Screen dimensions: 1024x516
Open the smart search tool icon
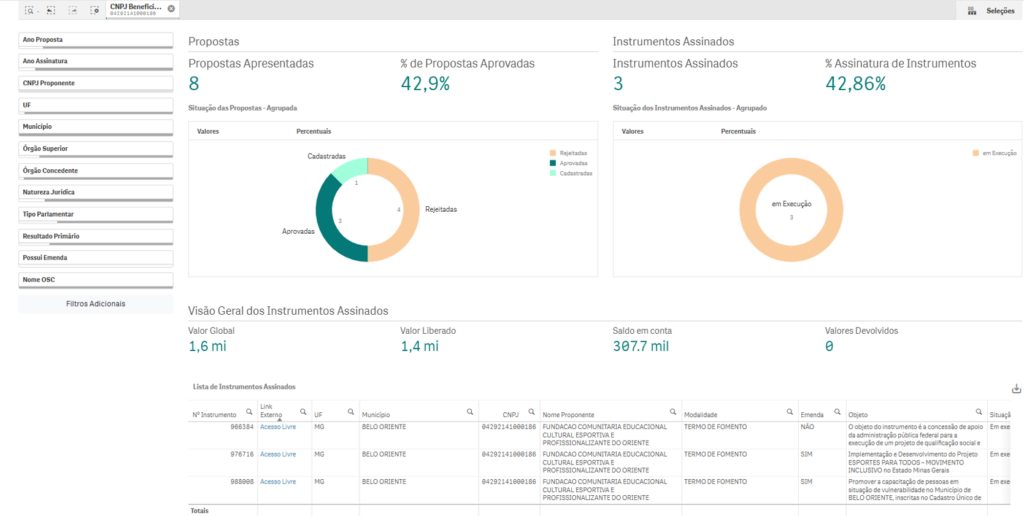click(30, 10)
